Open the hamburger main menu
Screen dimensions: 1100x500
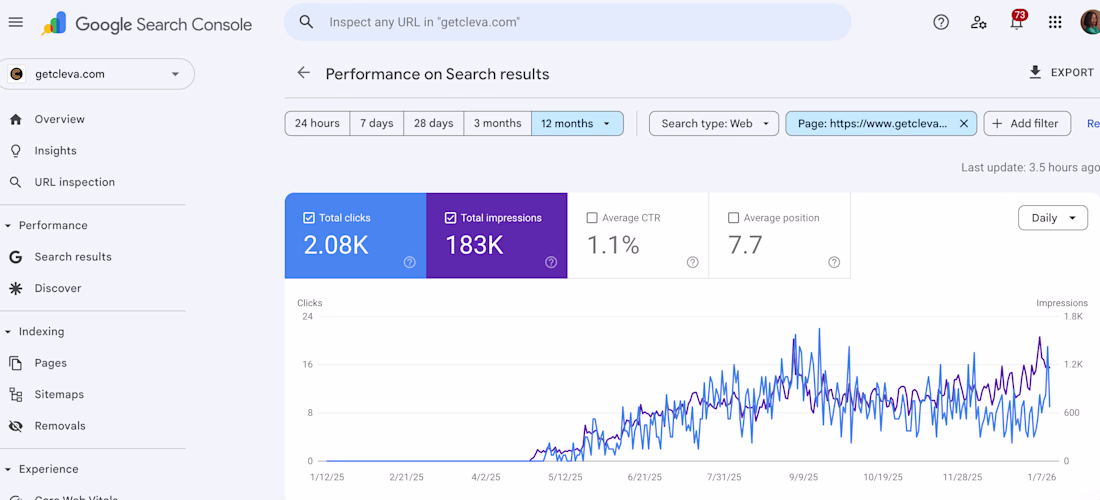coord(16,22)
